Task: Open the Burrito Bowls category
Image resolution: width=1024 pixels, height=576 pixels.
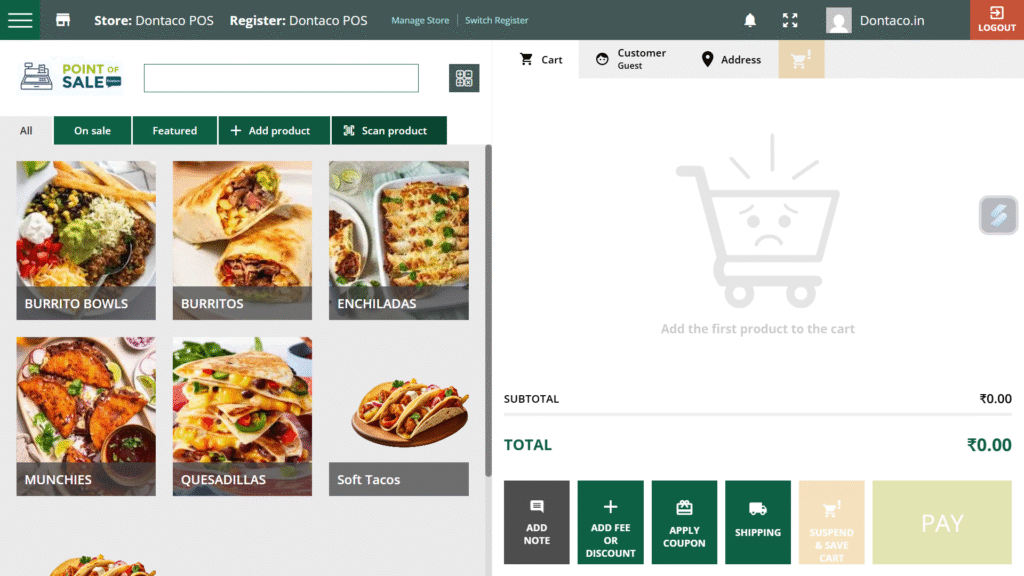Action: click(x=86, y=240)
